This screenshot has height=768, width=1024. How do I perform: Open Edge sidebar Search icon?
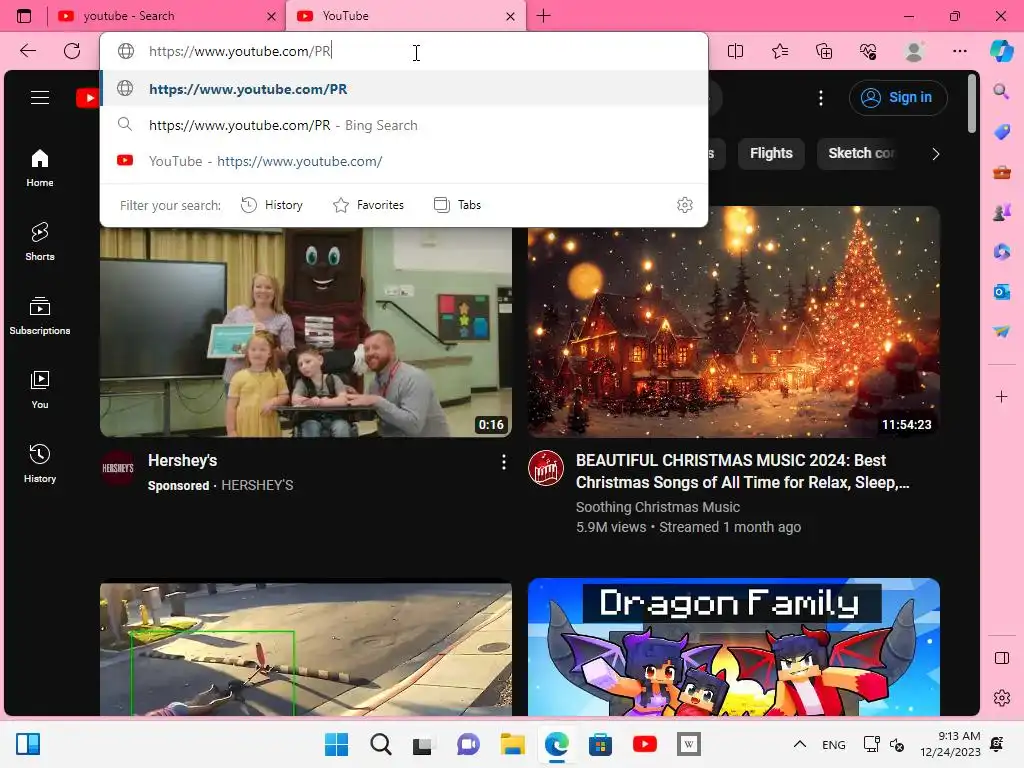pyautogui.click(x=1001, y=91)
